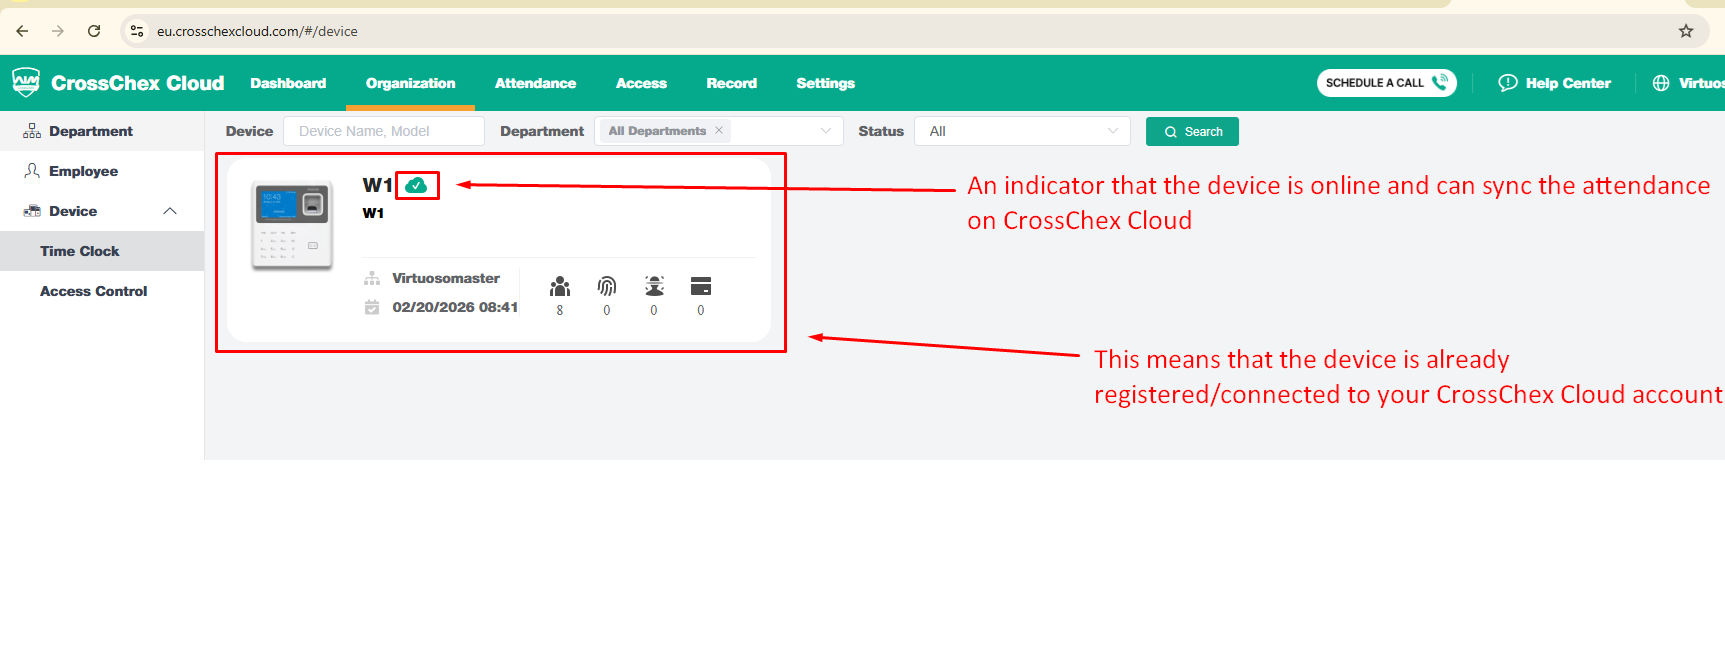Click the language globe icon
This screenshot has height=648, width=1725.
pyautogui.click(x=1661, y=83)
